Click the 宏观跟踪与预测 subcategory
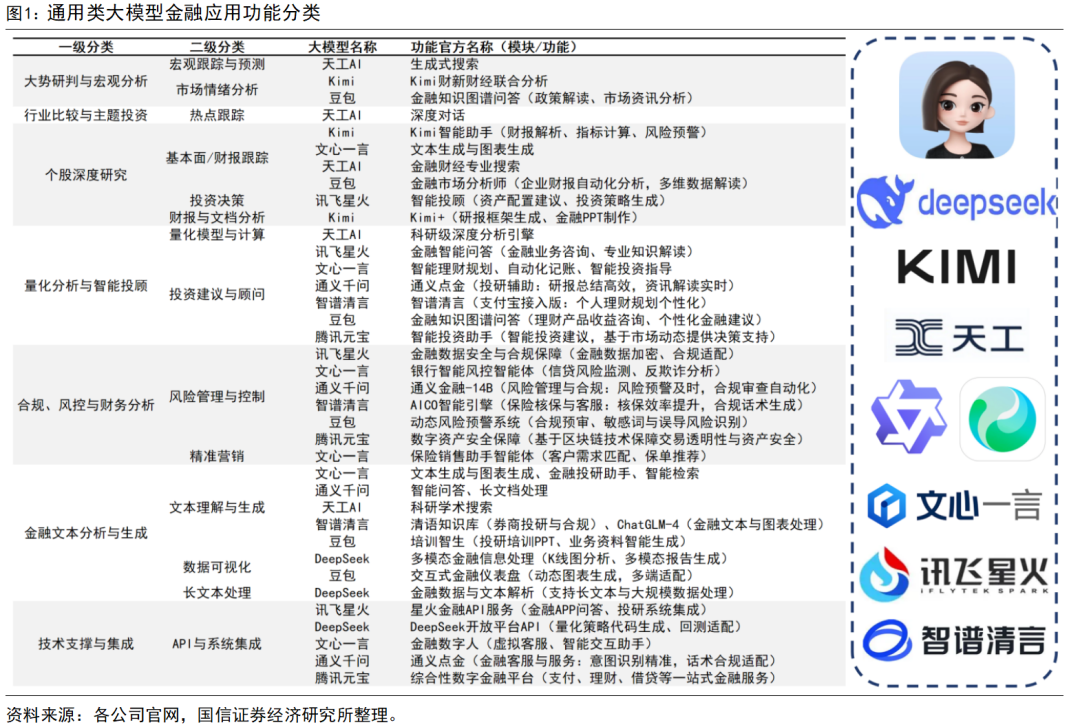This screenshot has width=1080, height=727. click(x=217, y=64)
